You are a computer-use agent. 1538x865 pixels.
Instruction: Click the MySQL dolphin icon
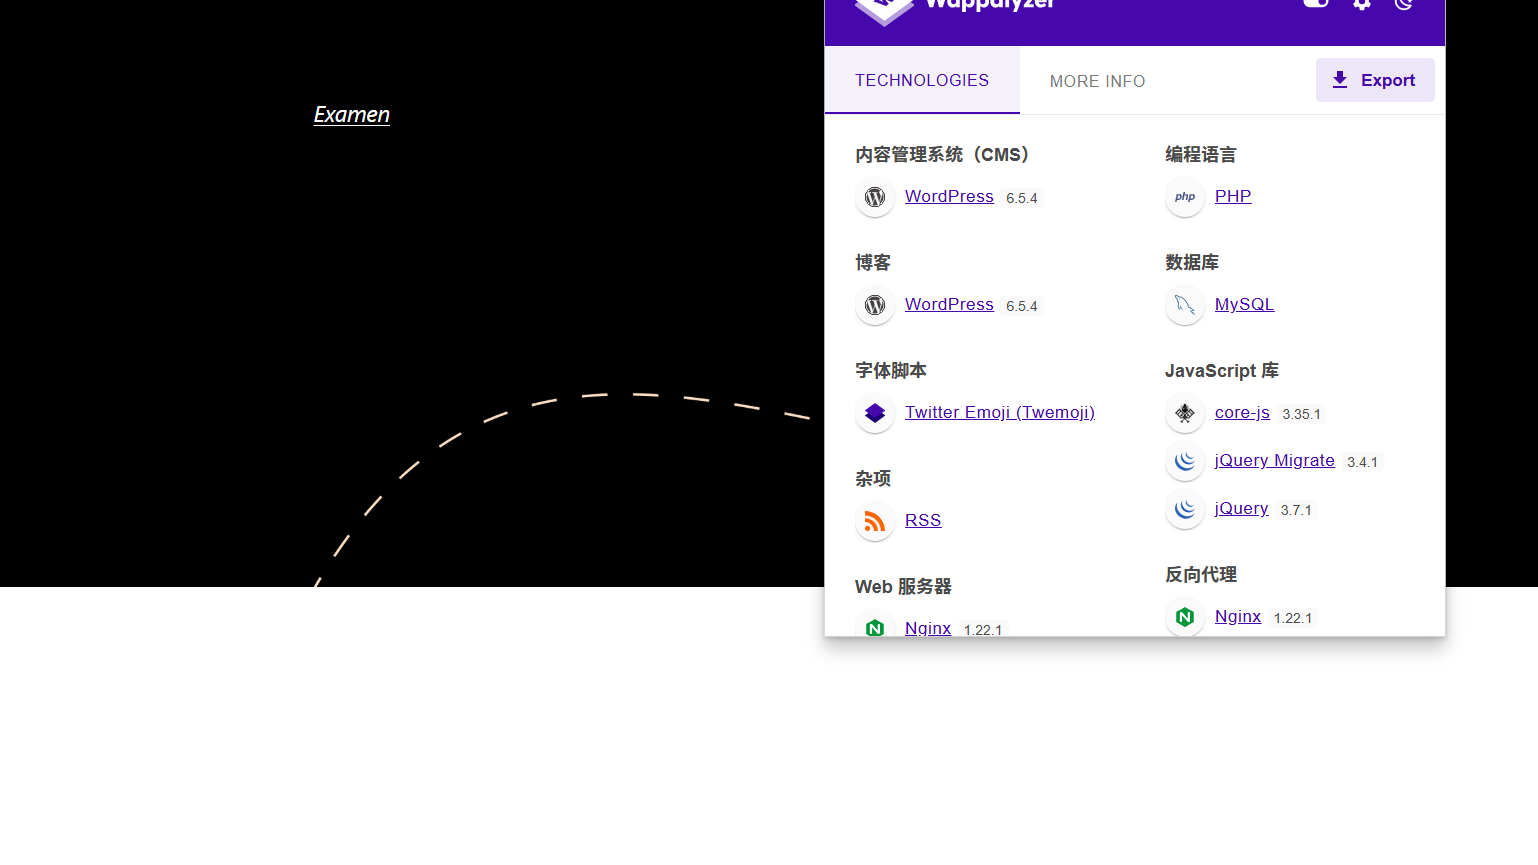(x=1185, y=305)
